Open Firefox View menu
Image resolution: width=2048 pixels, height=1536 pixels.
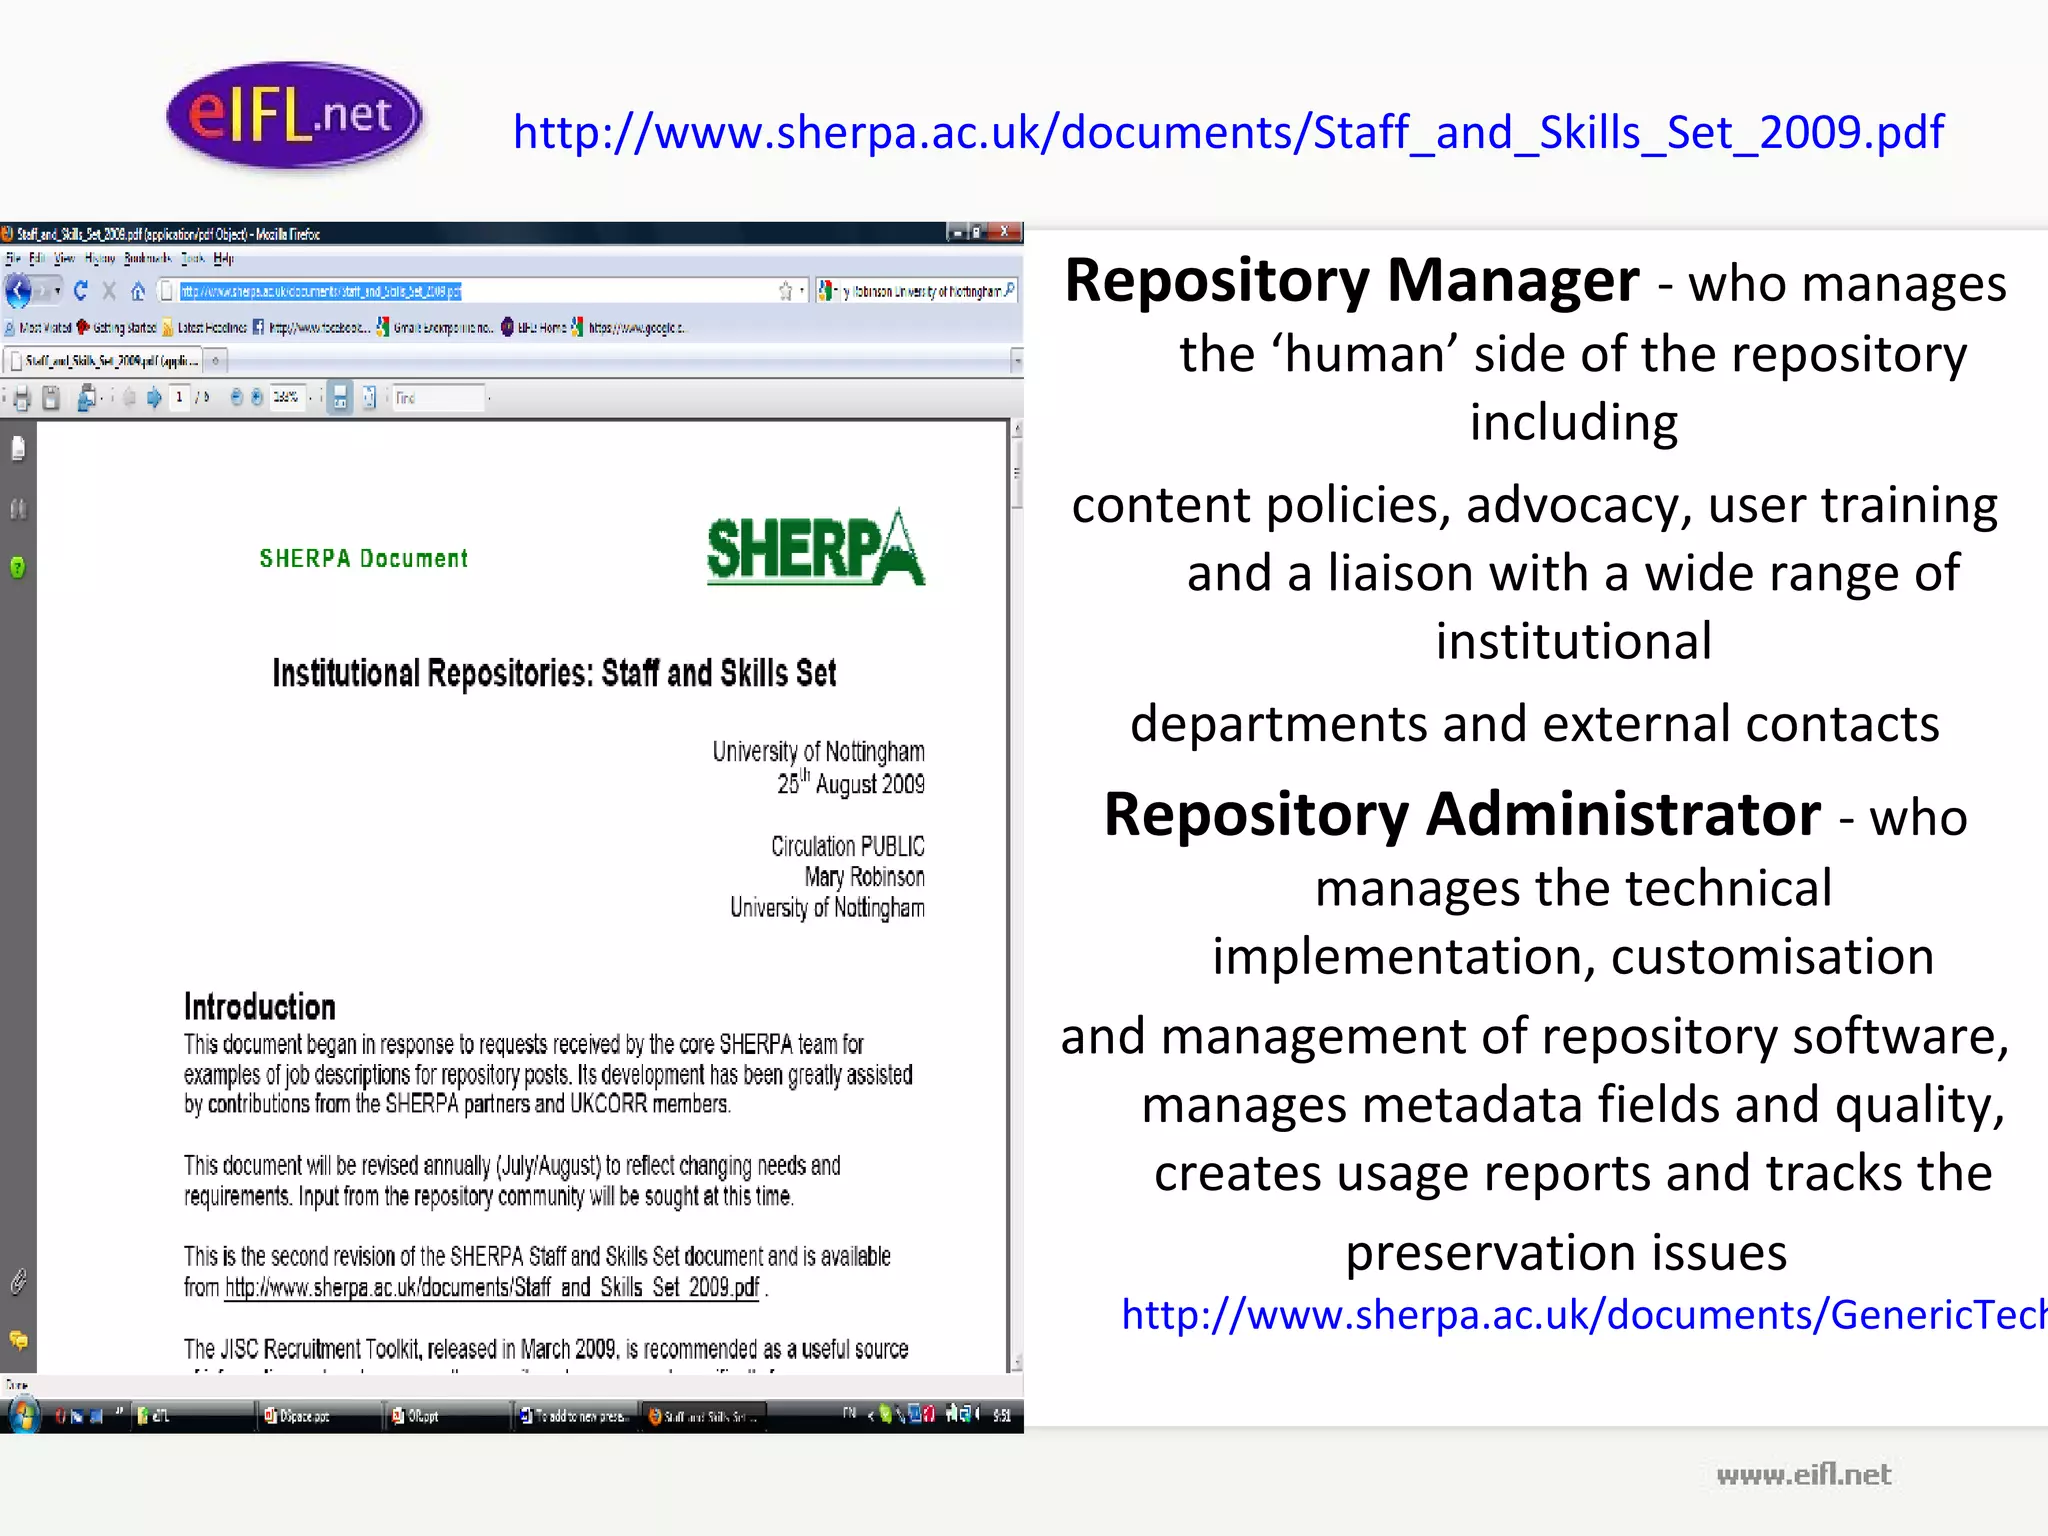tap(64, 258)
